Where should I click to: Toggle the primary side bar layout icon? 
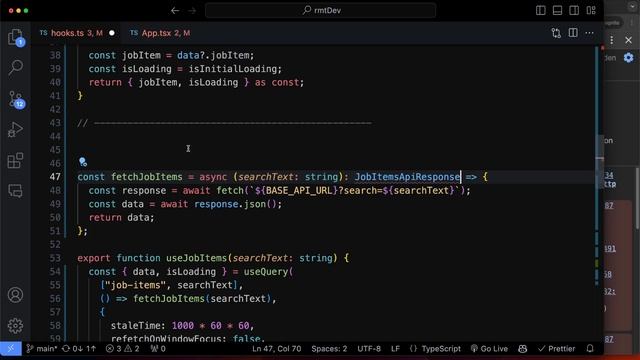point(540,11)
